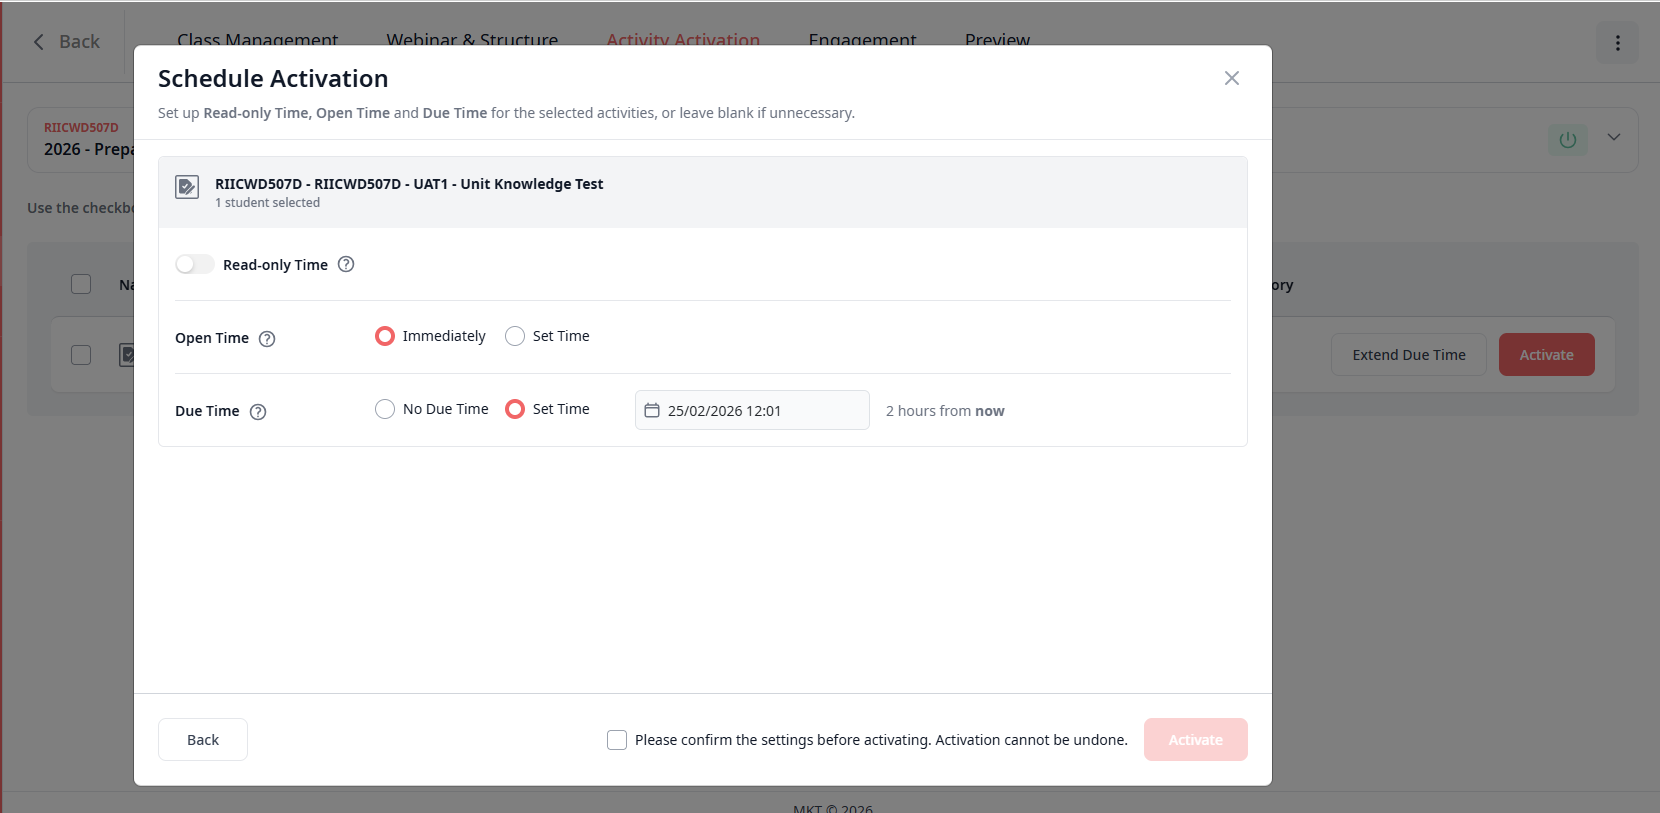The width and height of the screenshot is (1660, 813).
Task: Select Immediately for Open Time
Action: (385, 336)
